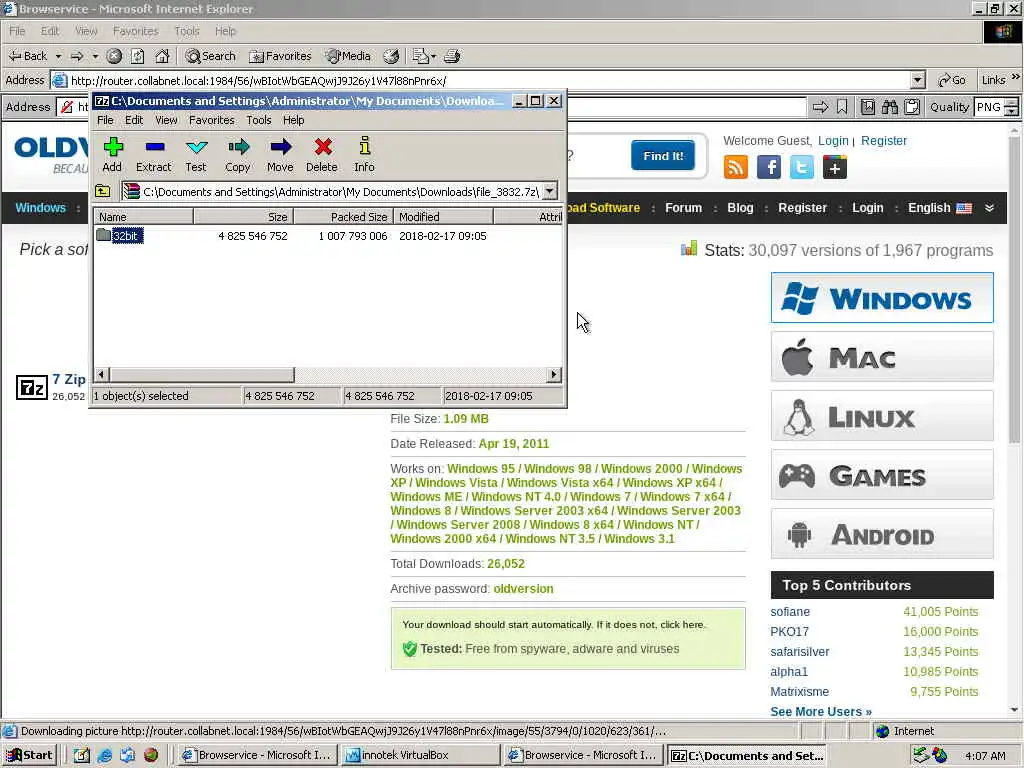The image size is (1024, 768).
Task: Click the Copy toolbar icon in 7-Zip
Action: 238,155
